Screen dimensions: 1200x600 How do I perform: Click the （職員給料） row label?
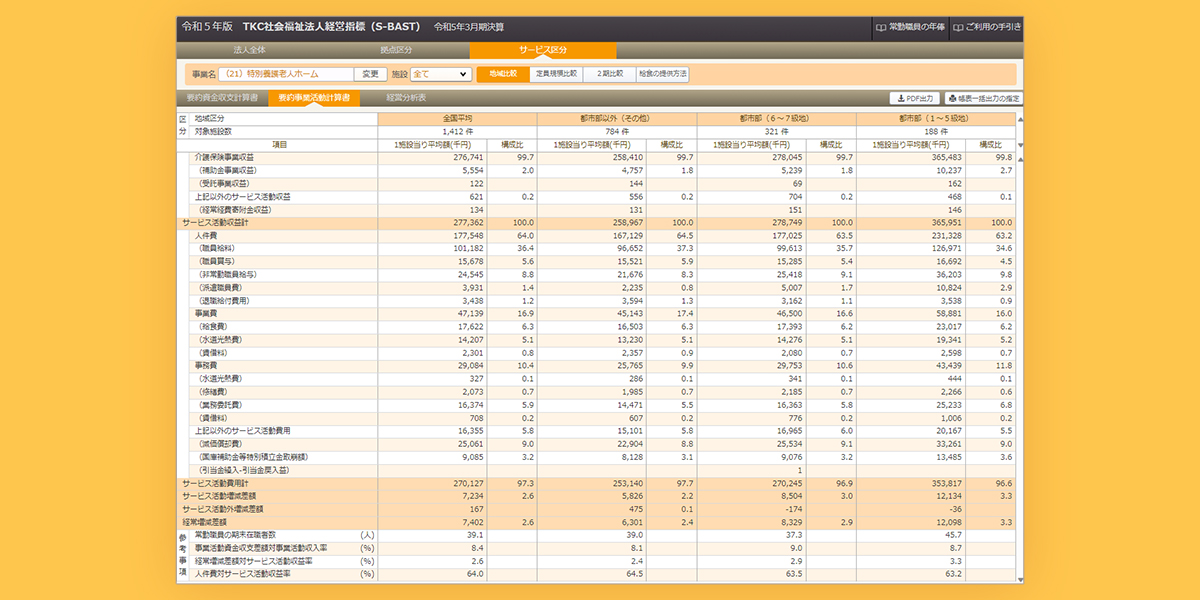[x=219, y=249]
